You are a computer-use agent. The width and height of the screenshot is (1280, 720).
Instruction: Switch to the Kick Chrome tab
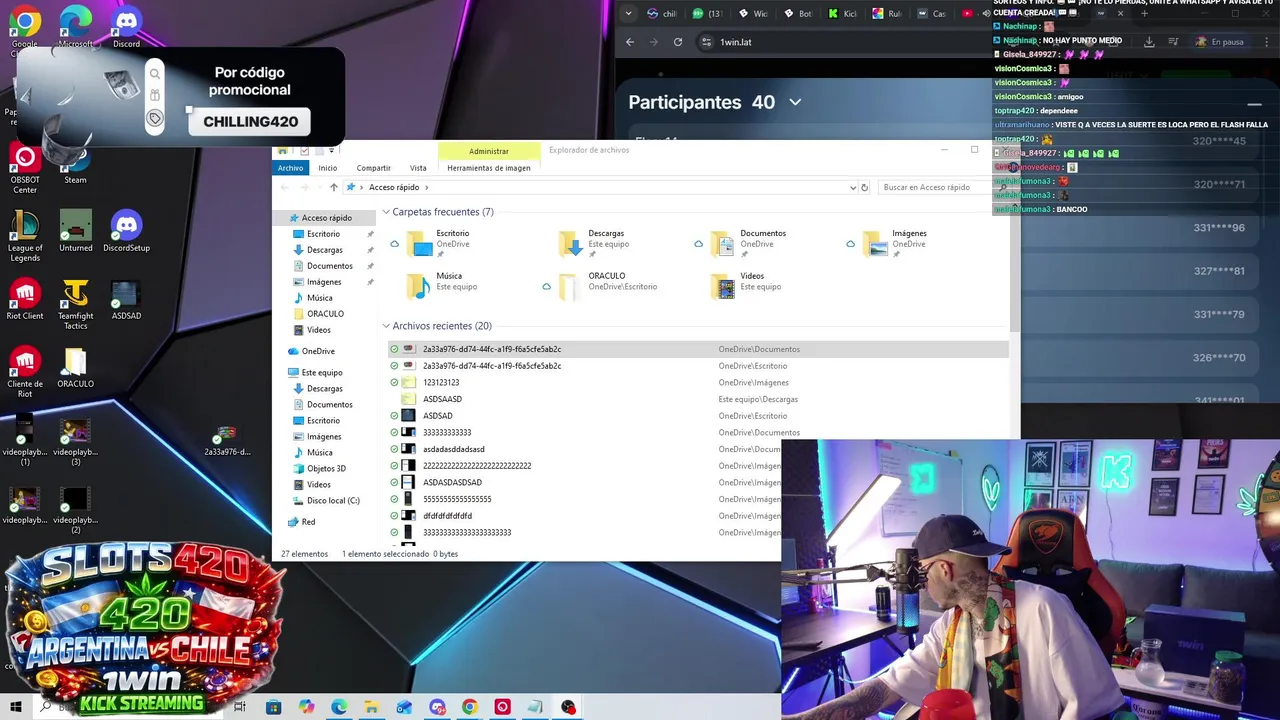click(842, 13)
